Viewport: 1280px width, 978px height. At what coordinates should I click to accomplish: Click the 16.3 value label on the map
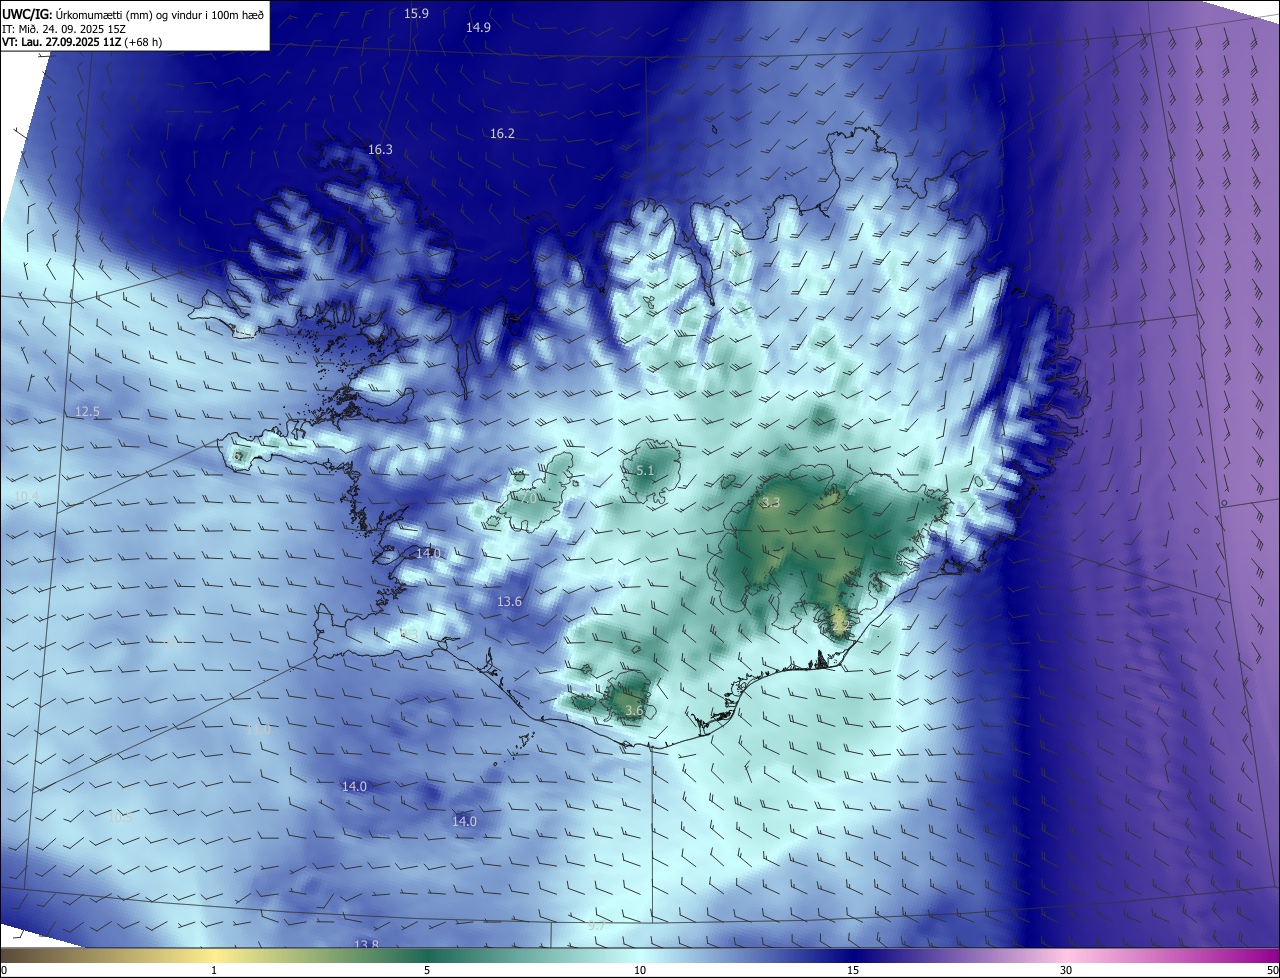click(380, 149)
